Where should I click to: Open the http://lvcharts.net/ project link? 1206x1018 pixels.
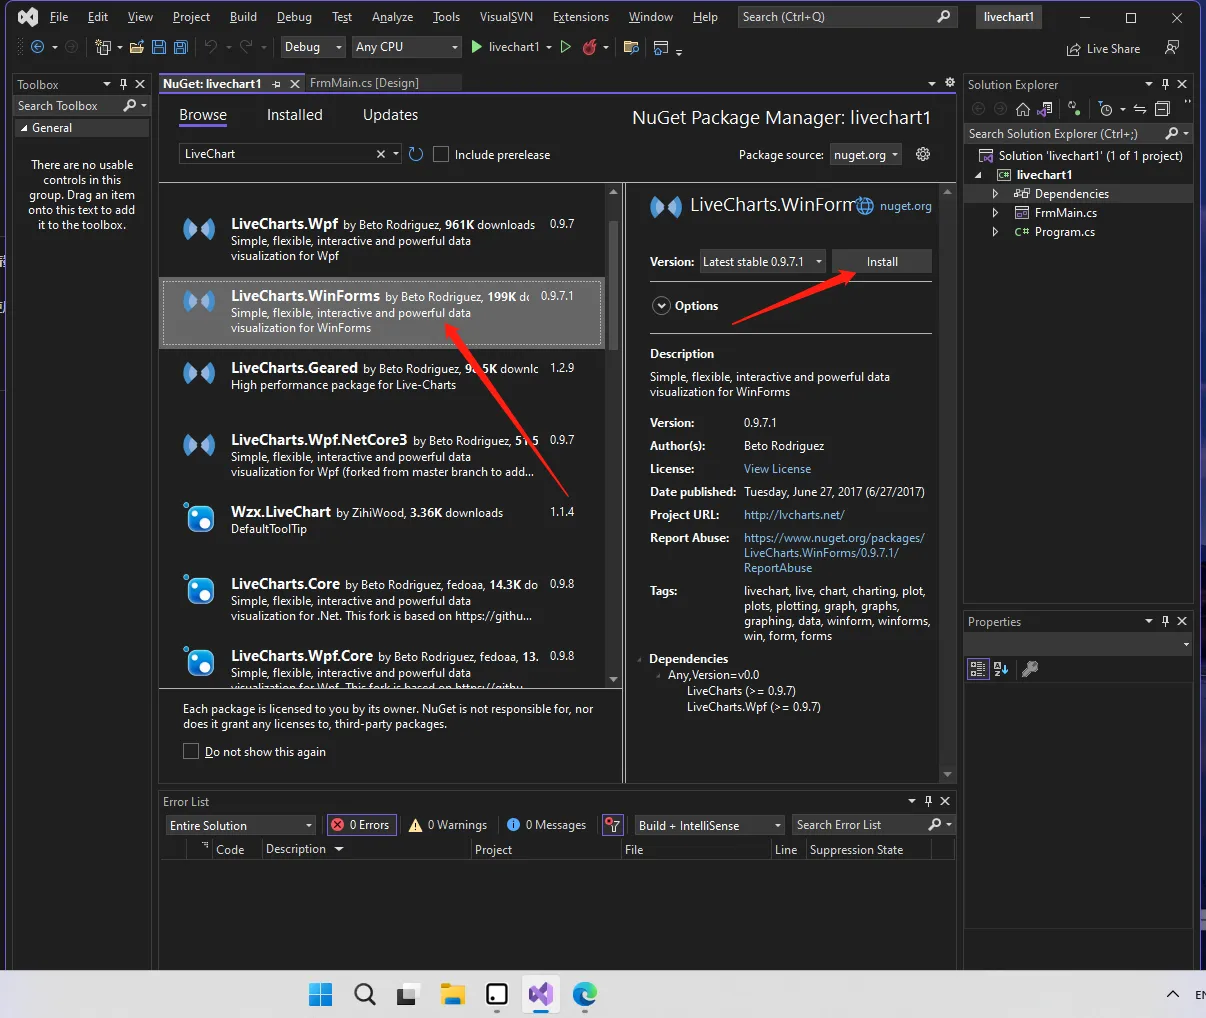[794, 515]
